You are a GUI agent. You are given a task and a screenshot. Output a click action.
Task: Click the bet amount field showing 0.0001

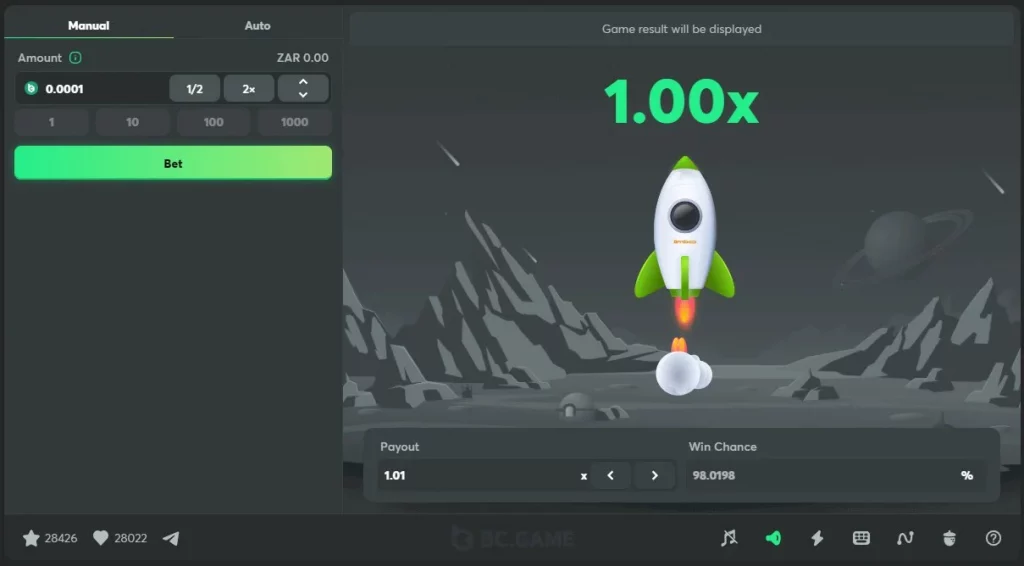tap(91, 89)
